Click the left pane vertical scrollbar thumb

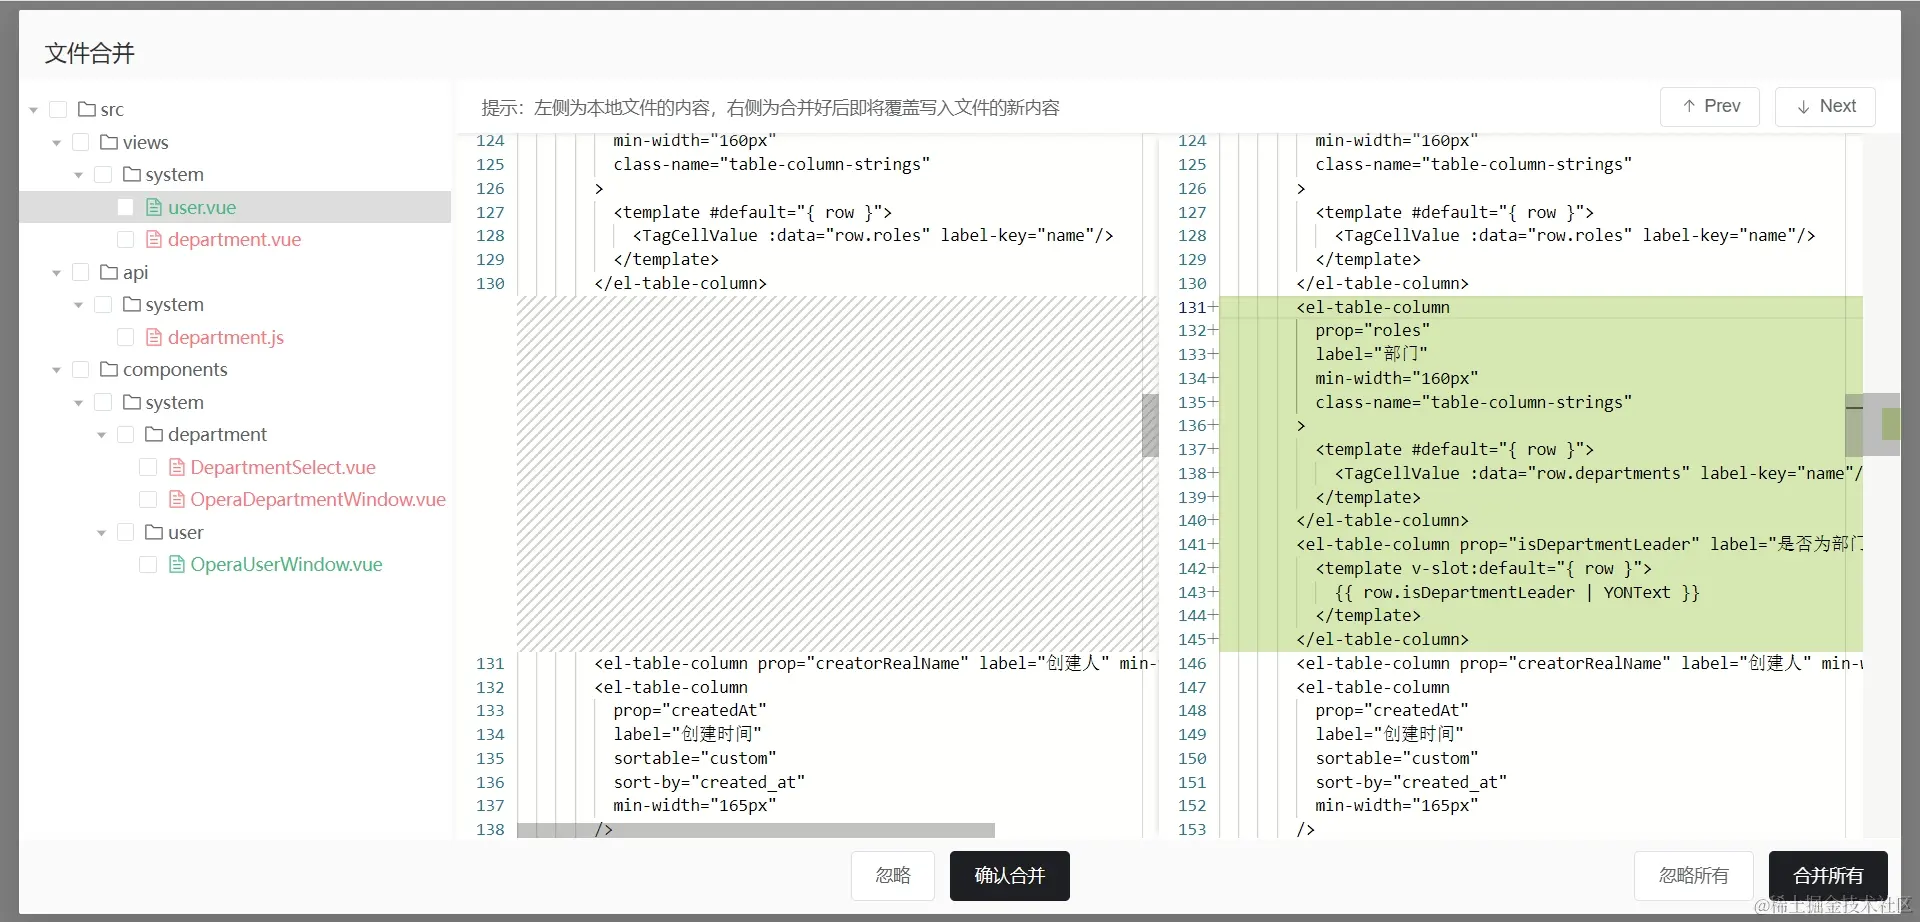click(1150, 425)
